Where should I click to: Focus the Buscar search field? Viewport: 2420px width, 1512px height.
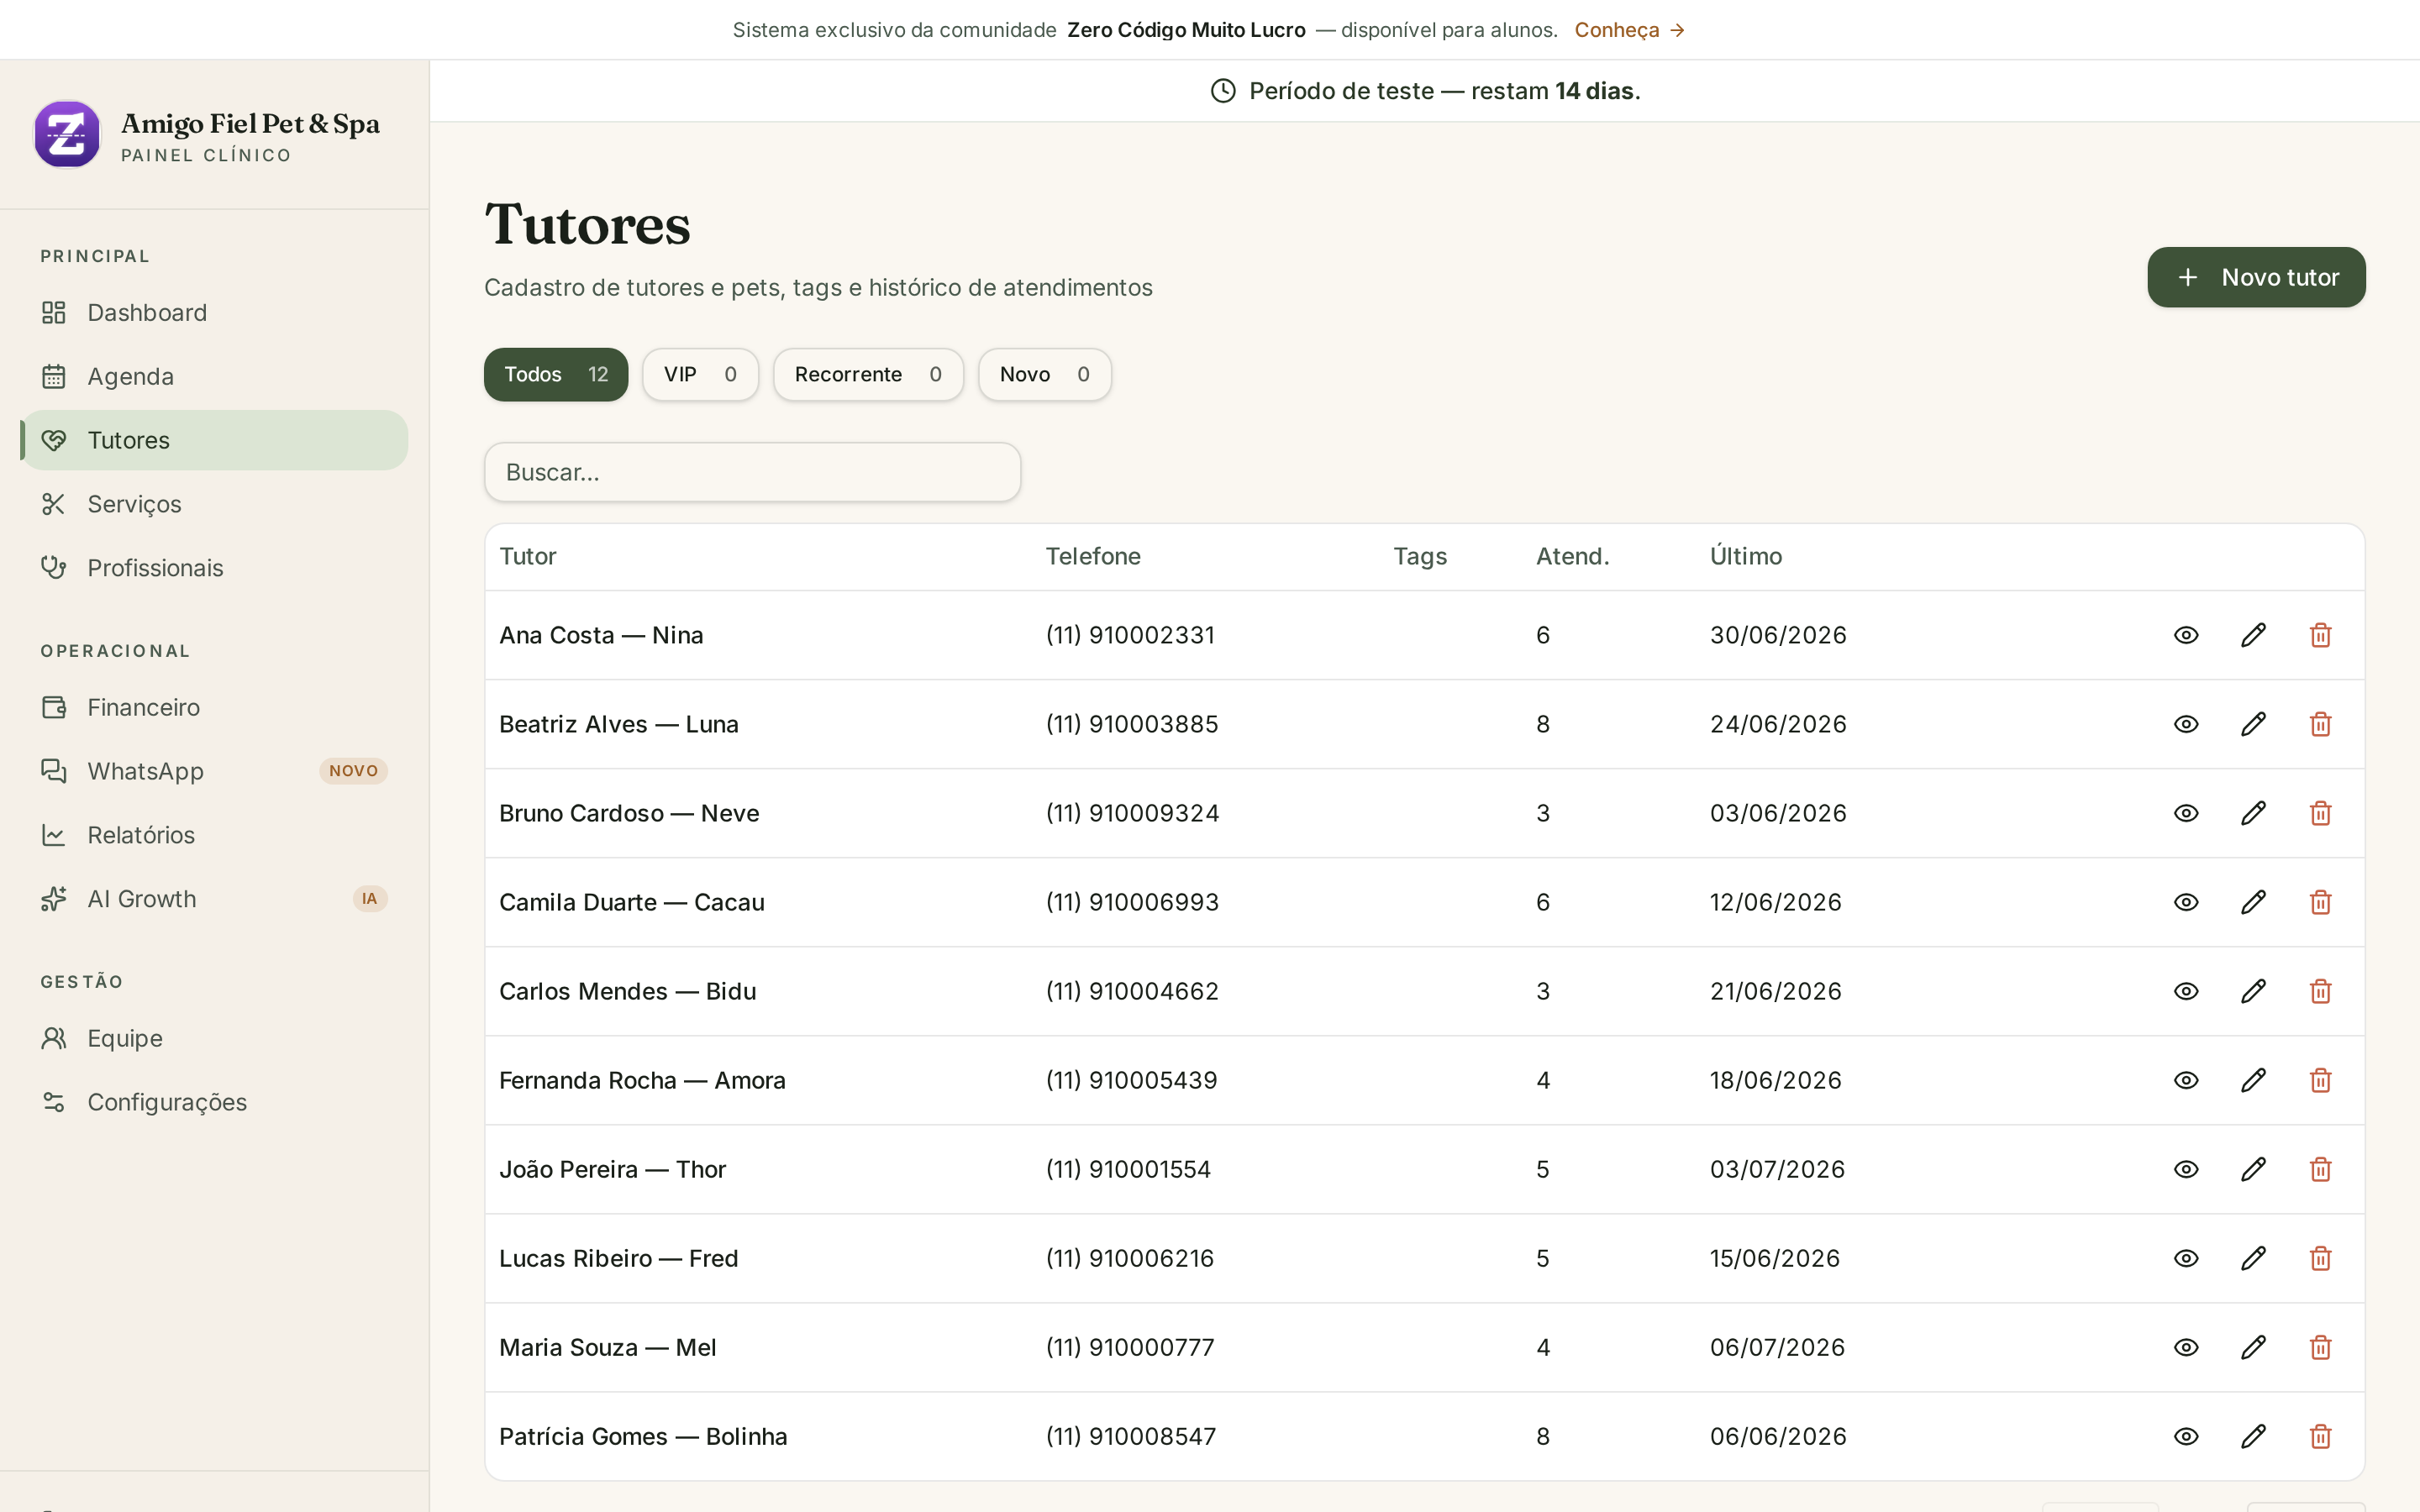[752, 472]
